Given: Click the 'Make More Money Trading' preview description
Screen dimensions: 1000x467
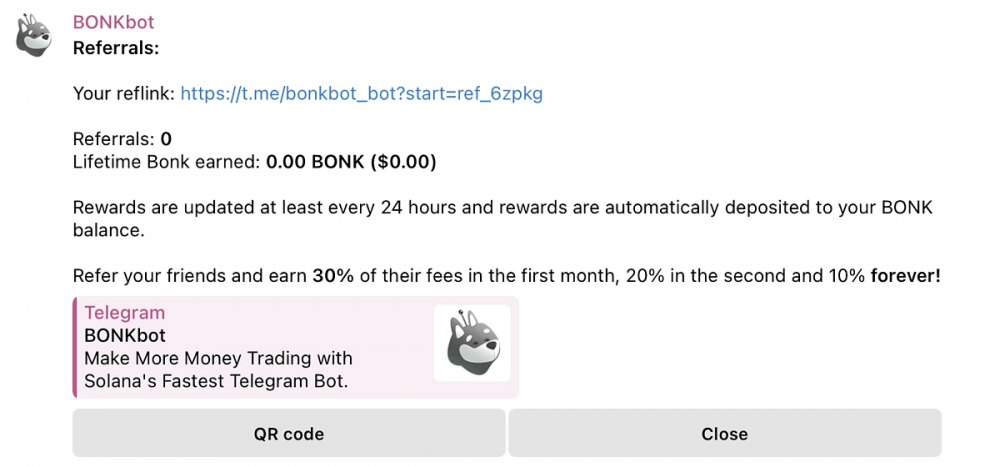Looking at the screenshot, I should [218, 359].
